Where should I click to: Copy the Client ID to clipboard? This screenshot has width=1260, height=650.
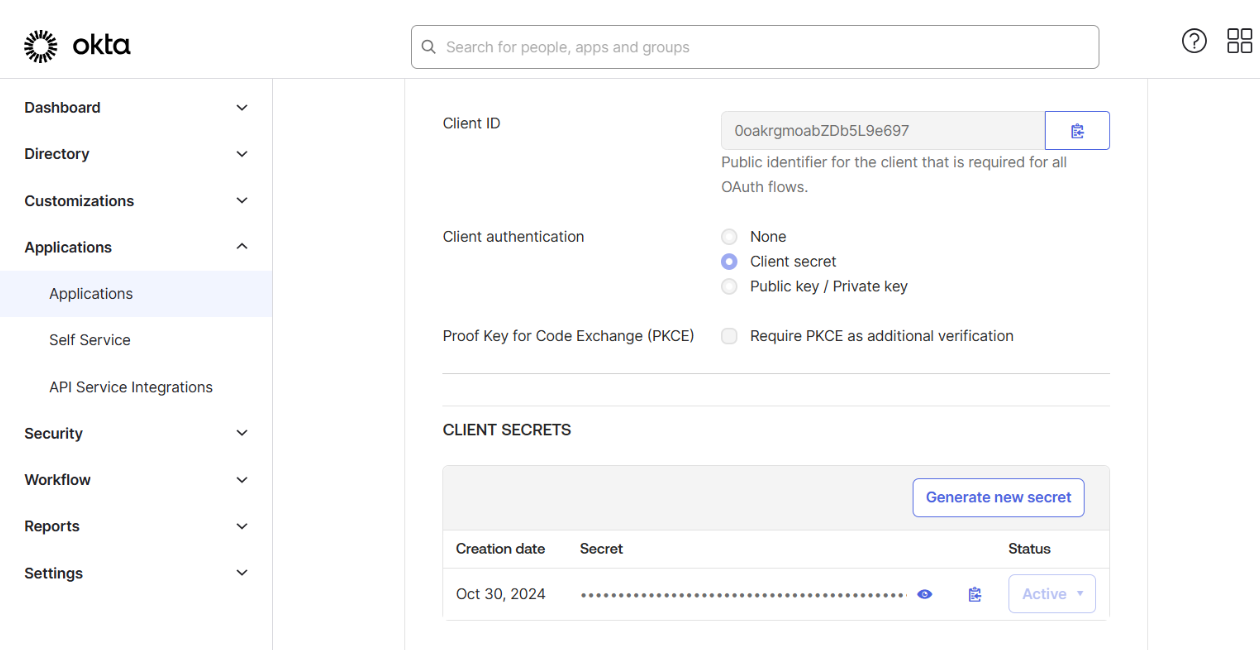pyautogui.click(x=1077, y=131)
